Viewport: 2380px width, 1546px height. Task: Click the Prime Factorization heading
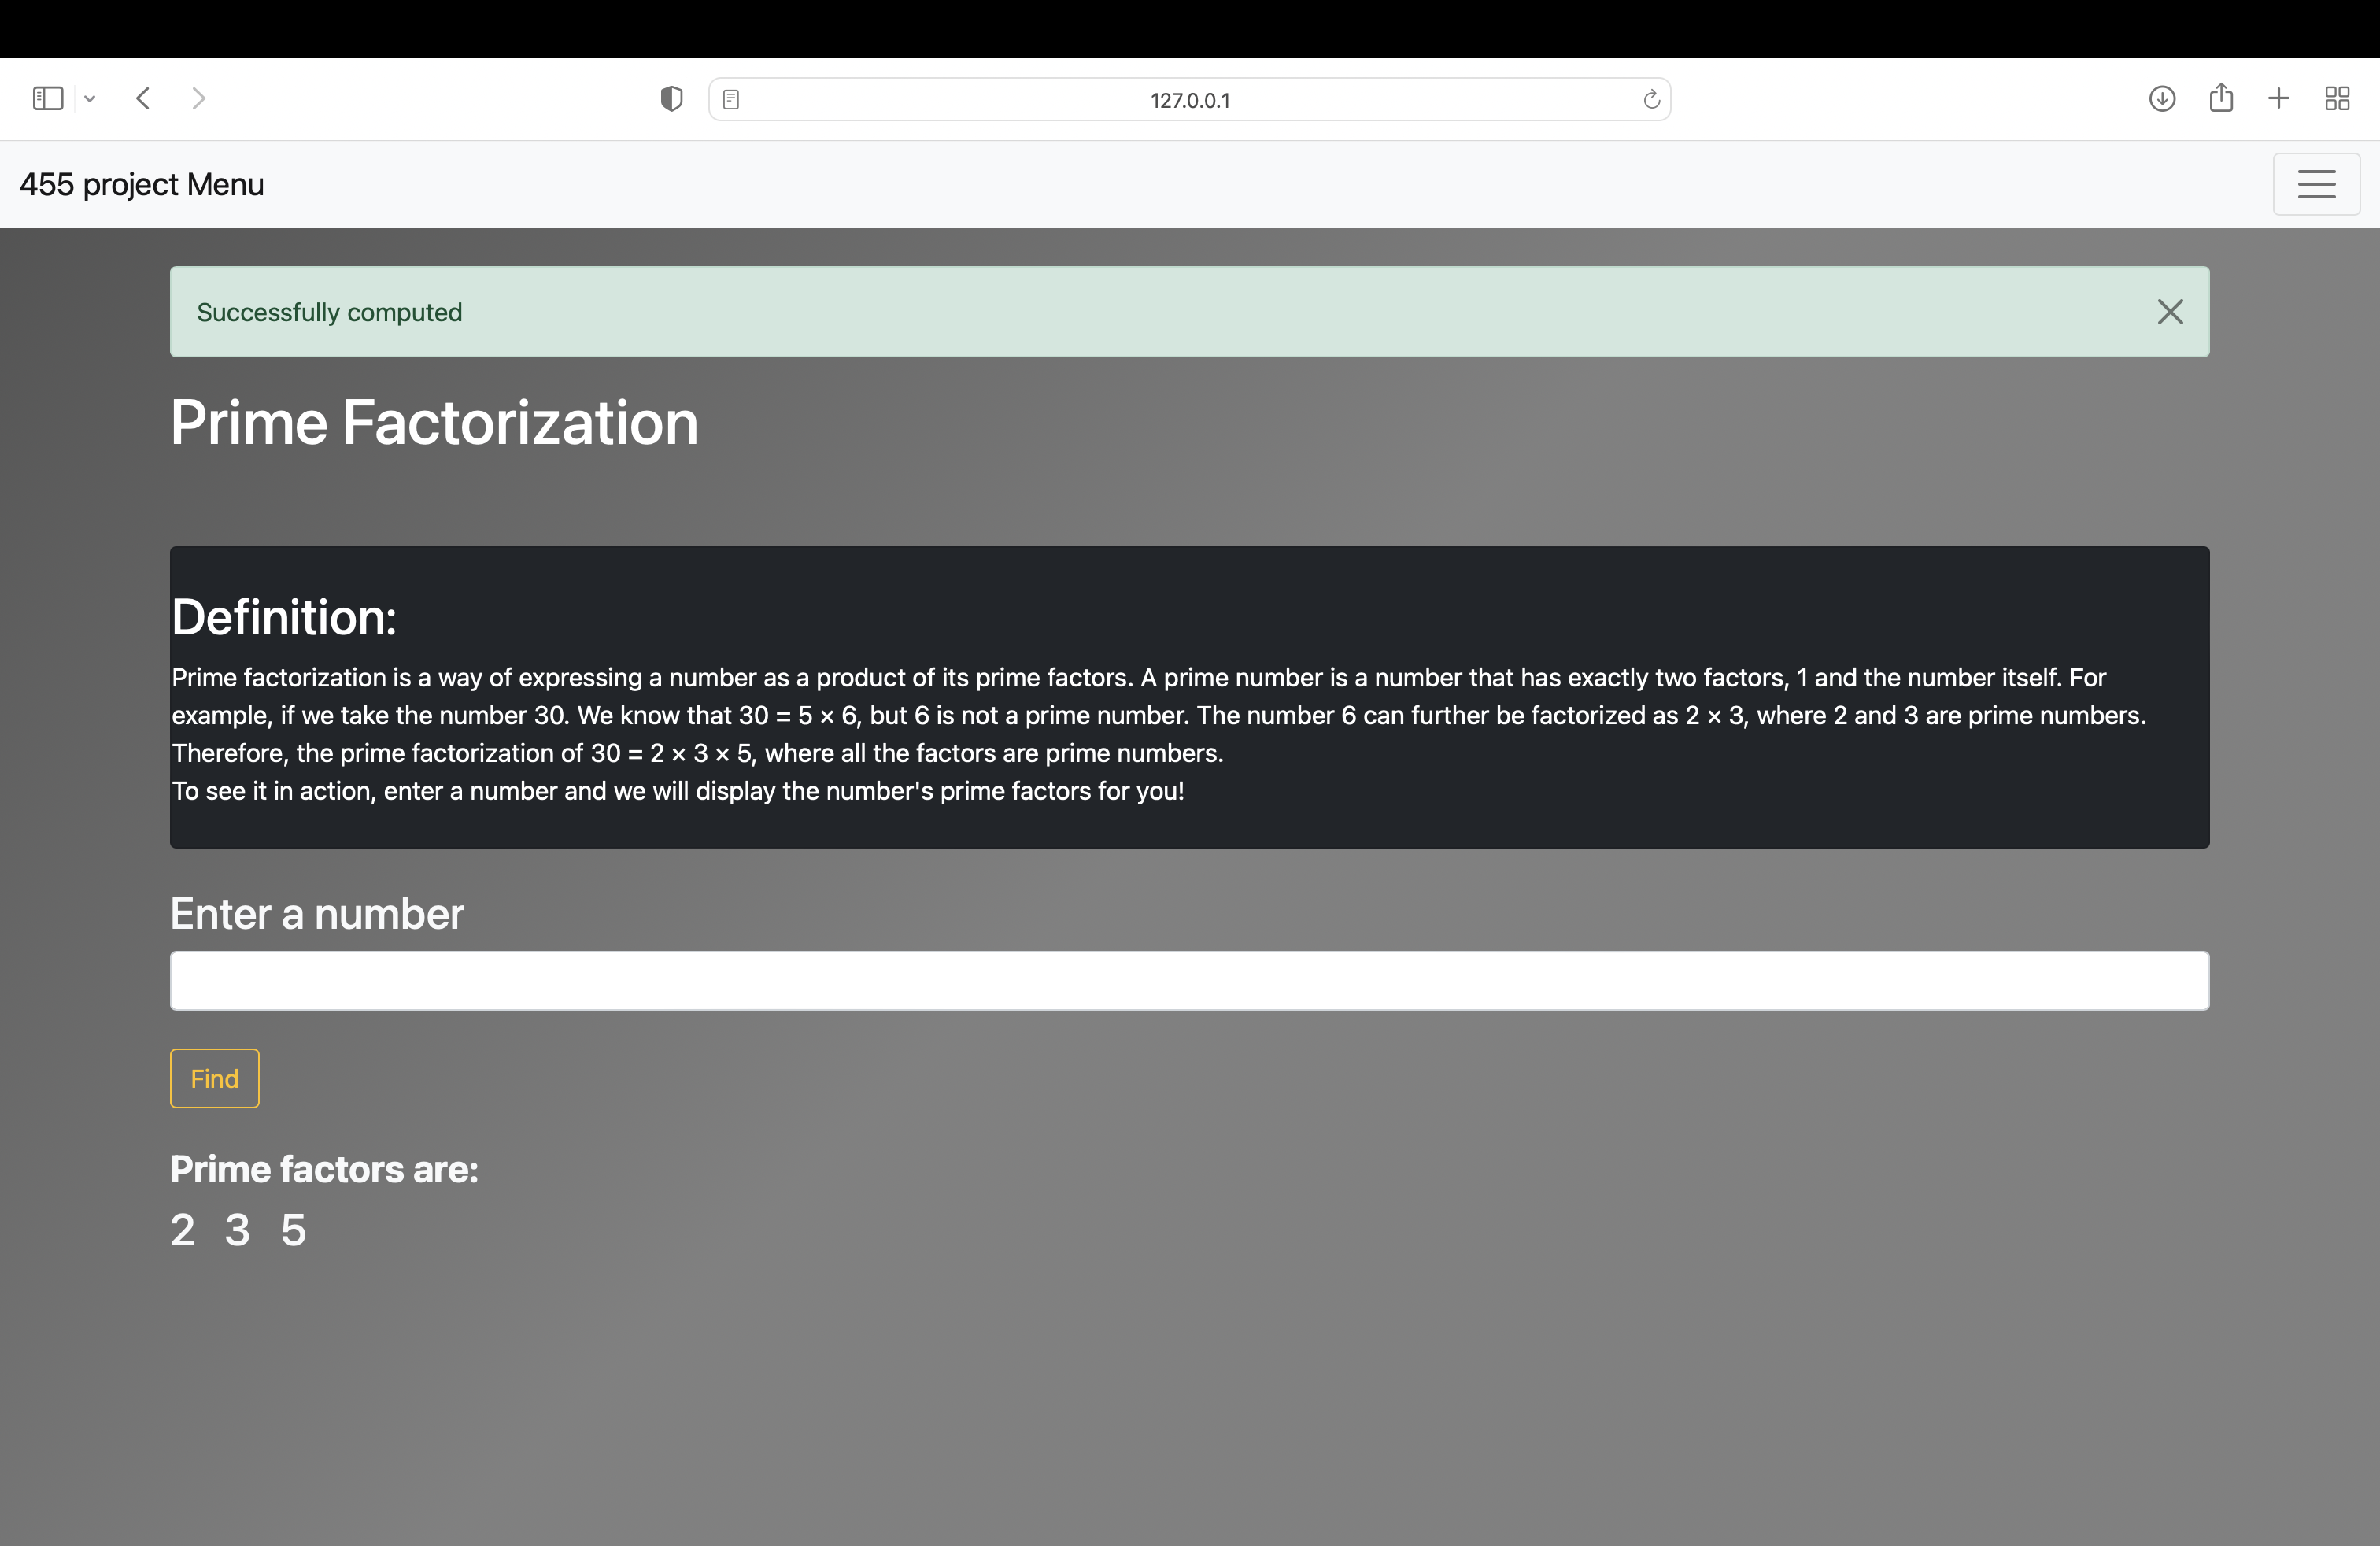click(434, 422)
